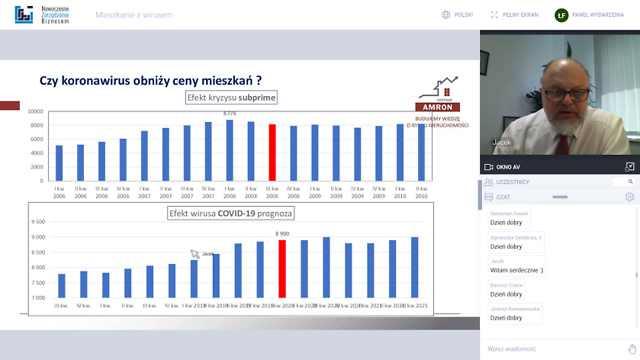Click the globe language icon
This screenshot has height=360, width=640.
(x=446, y=15)
